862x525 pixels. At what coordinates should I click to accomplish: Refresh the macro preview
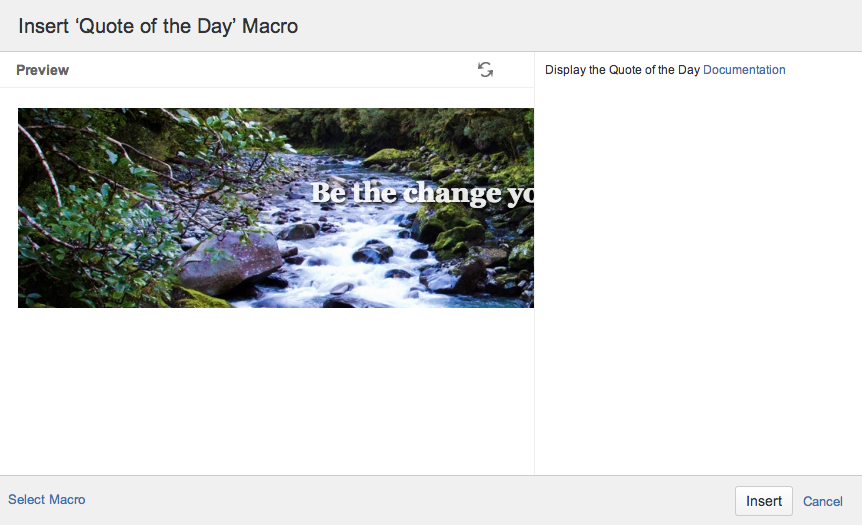(485, 70)
